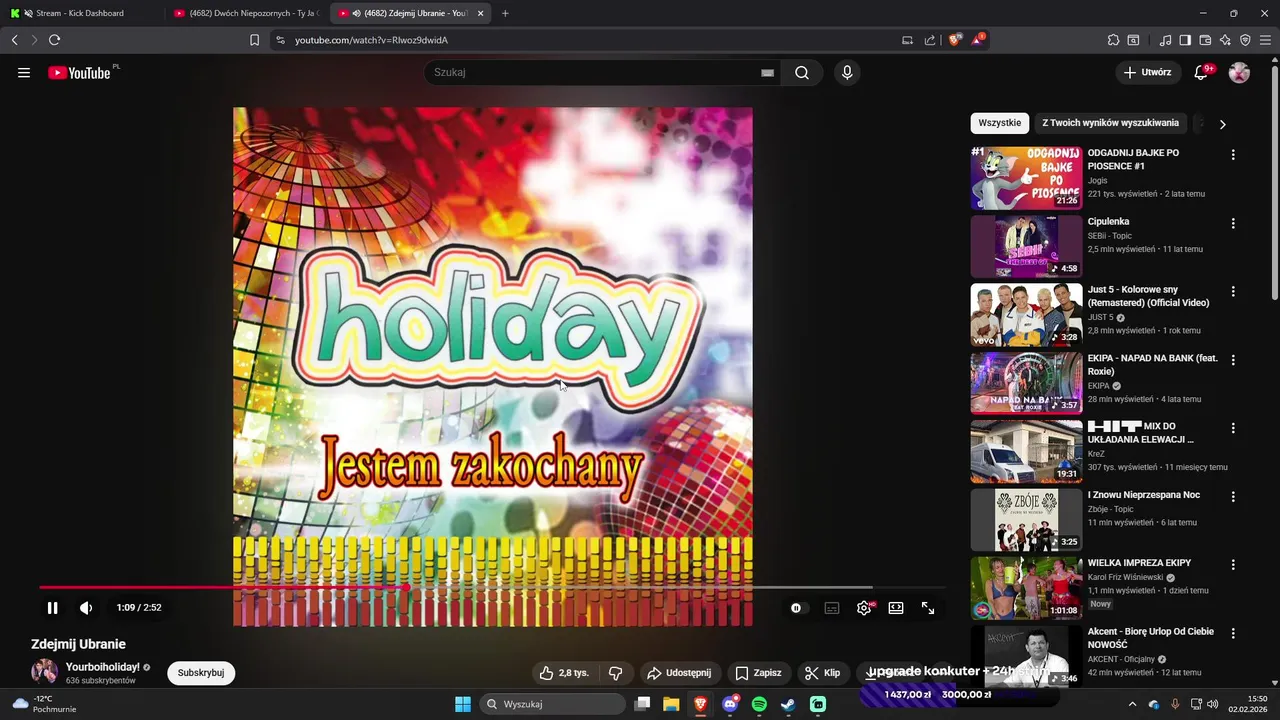1280x720 pixels.
Task: Open Leo AI sparkle icon
Action: (x=1225, y=40)
